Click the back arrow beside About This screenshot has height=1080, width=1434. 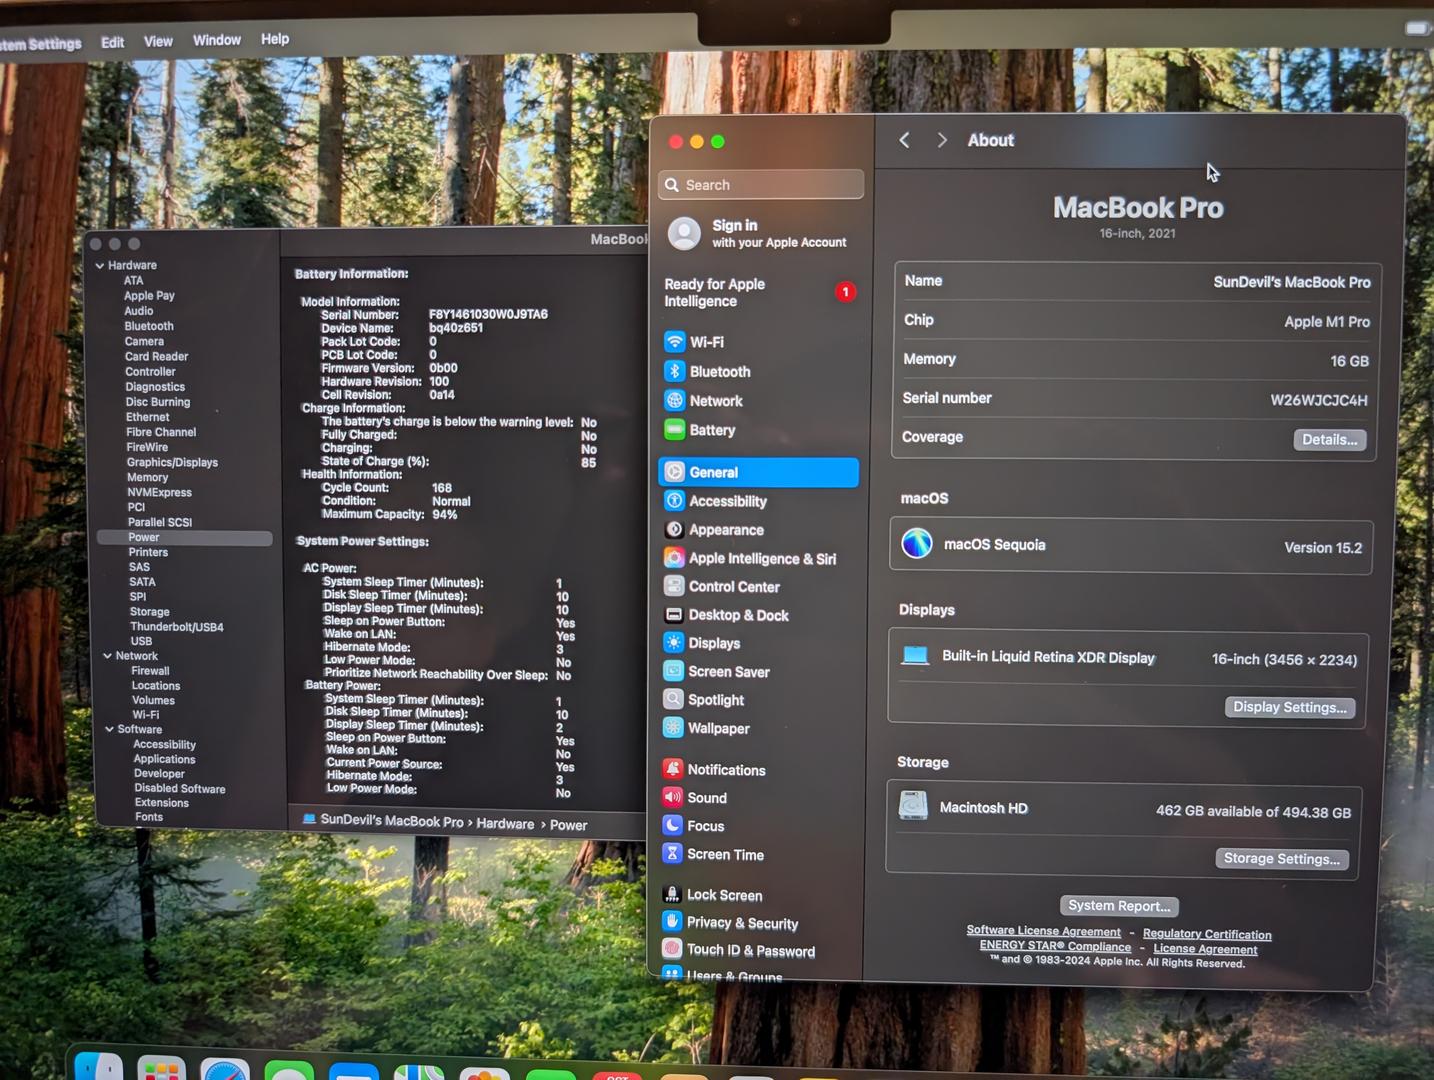(904, 141)
